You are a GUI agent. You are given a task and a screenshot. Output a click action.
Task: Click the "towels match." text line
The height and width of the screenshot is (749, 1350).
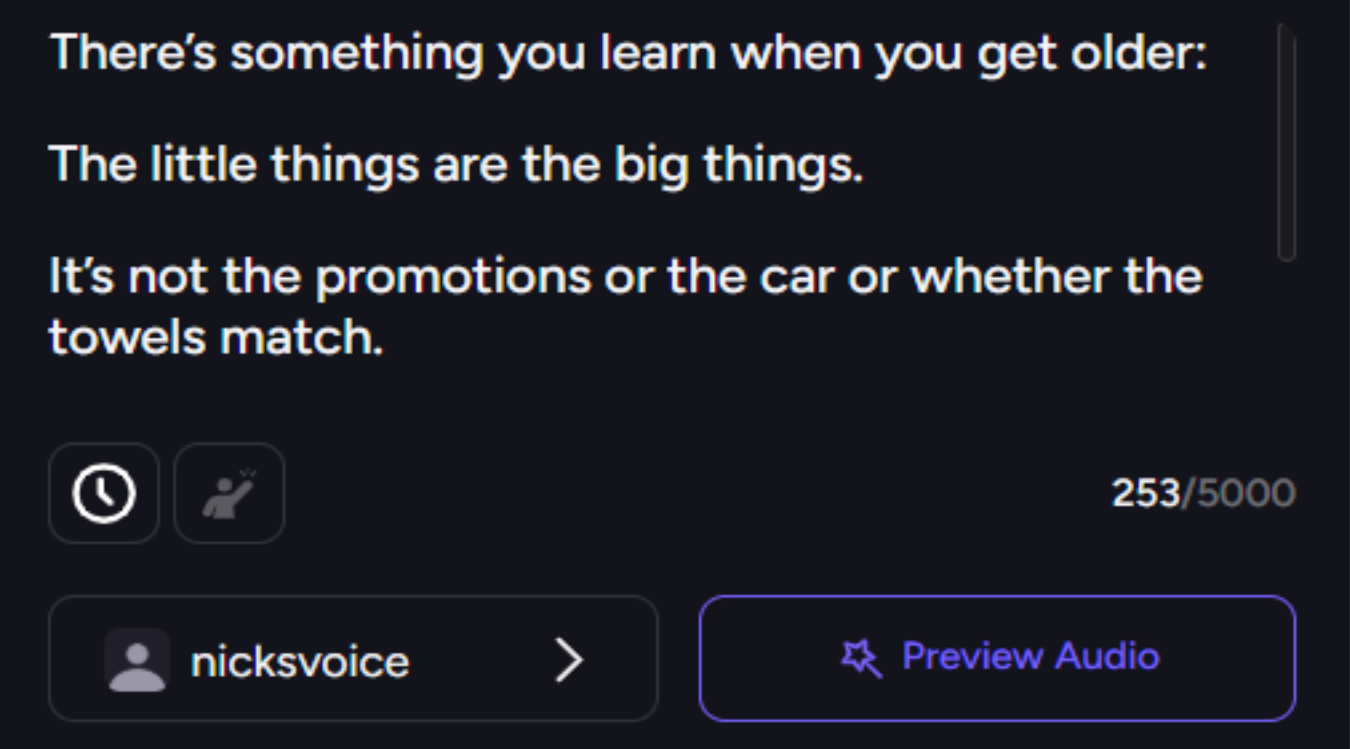pos(215,338)
